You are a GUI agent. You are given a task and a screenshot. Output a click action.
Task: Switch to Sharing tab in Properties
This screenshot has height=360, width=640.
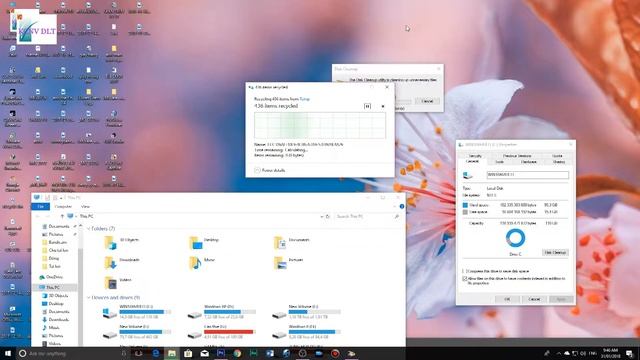point(559,162)
